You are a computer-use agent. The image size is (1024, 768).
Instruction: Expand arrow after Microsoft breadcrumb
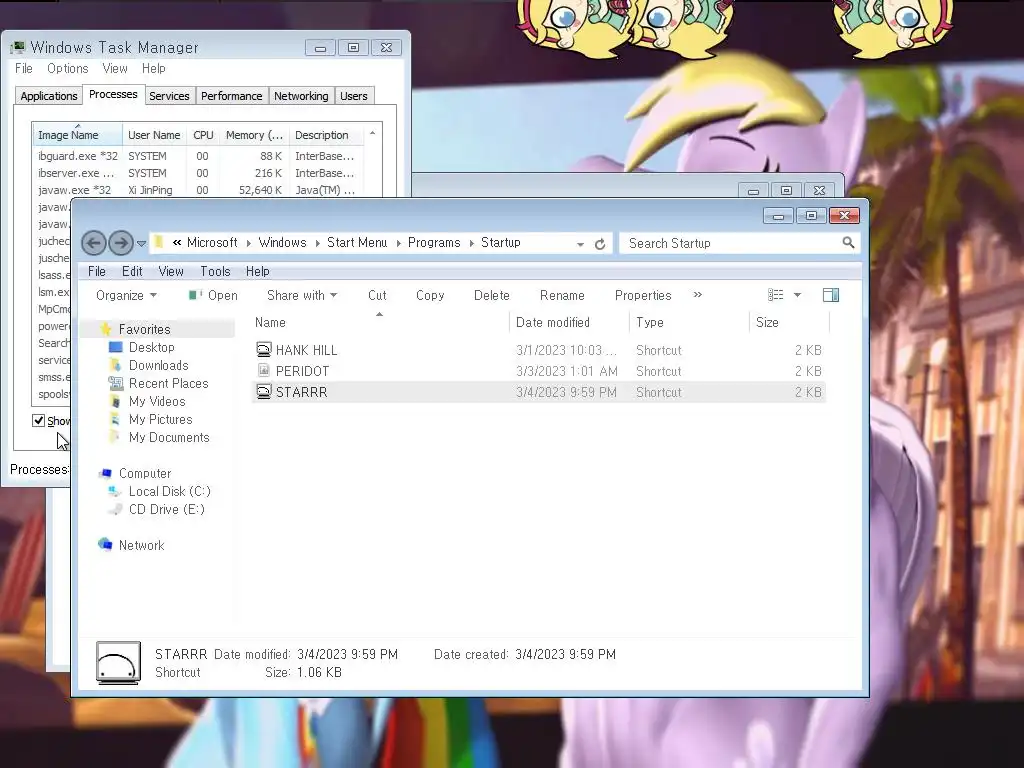(x=248, y=244)
